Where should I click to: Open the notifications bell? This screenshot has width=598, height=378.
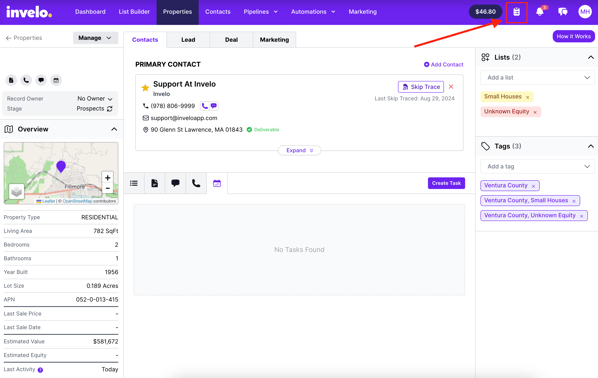click(540, 12)
